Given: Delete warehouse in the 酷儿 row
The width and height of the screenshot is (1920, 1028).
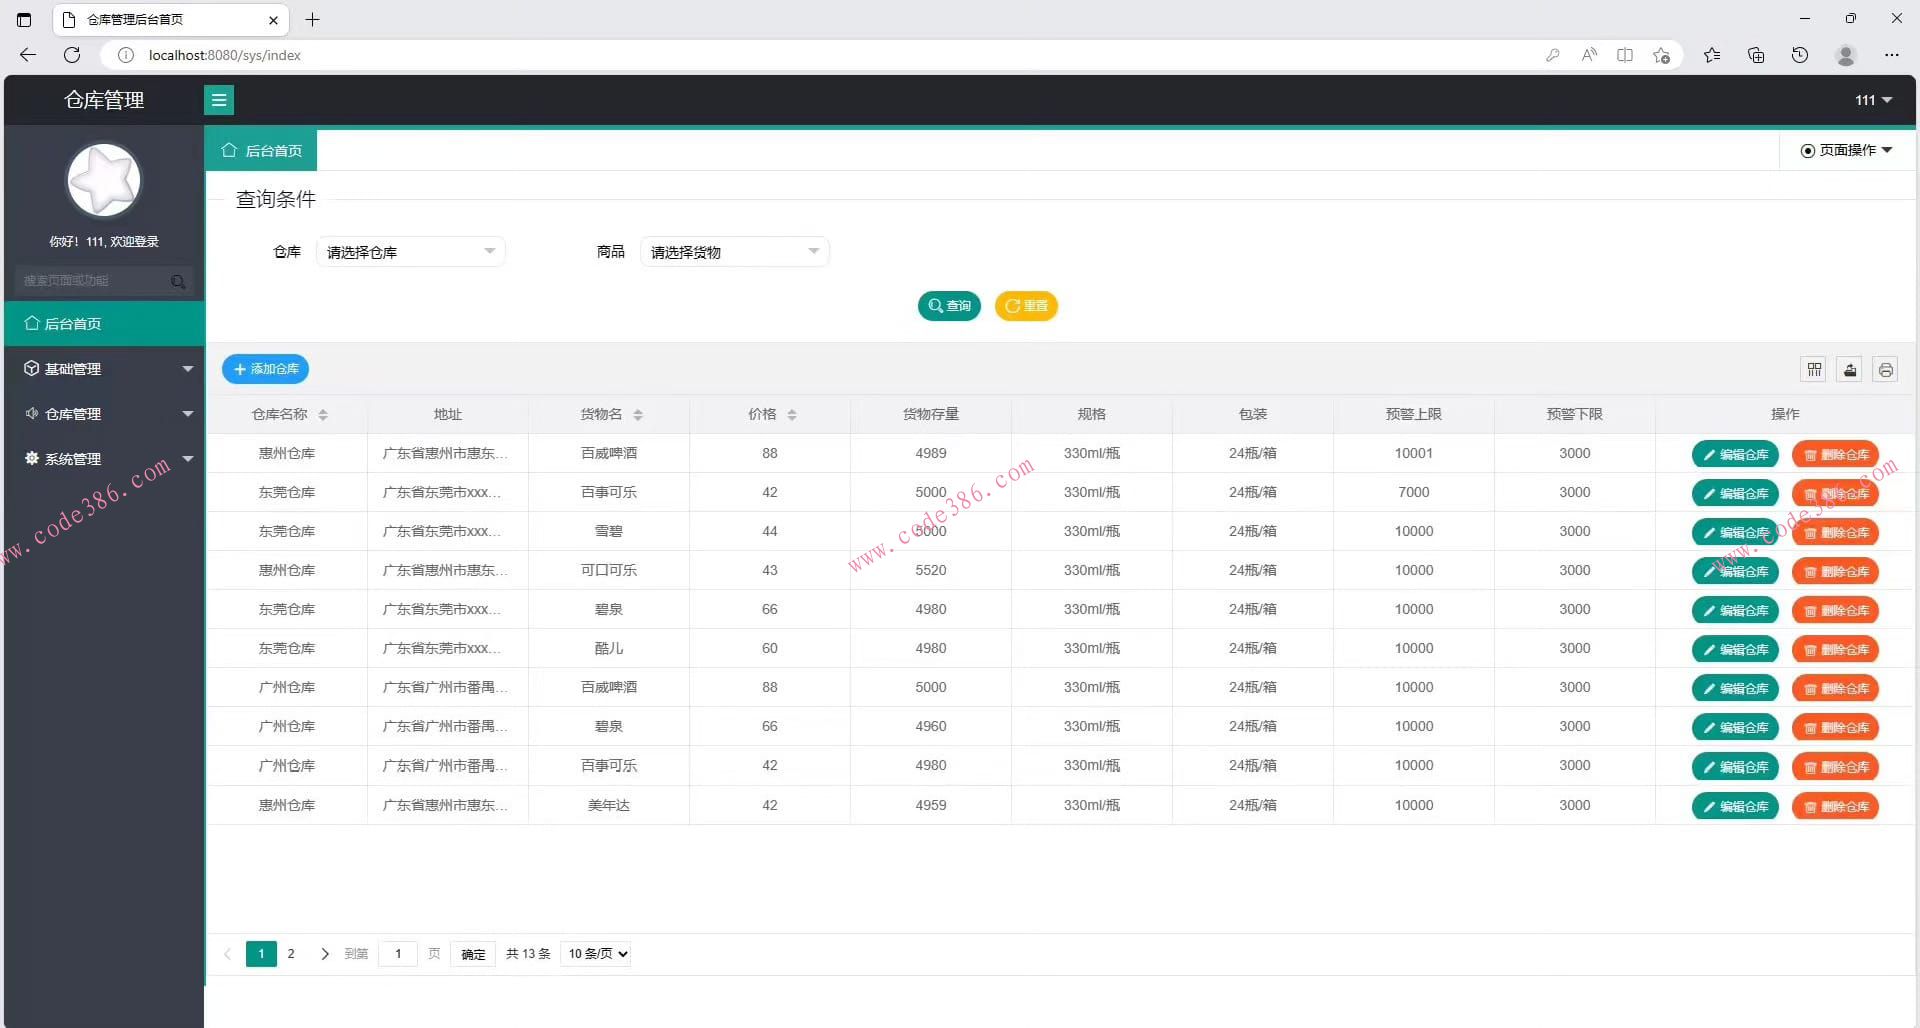Looking at the screenshot, I should tap(1835, 650).
